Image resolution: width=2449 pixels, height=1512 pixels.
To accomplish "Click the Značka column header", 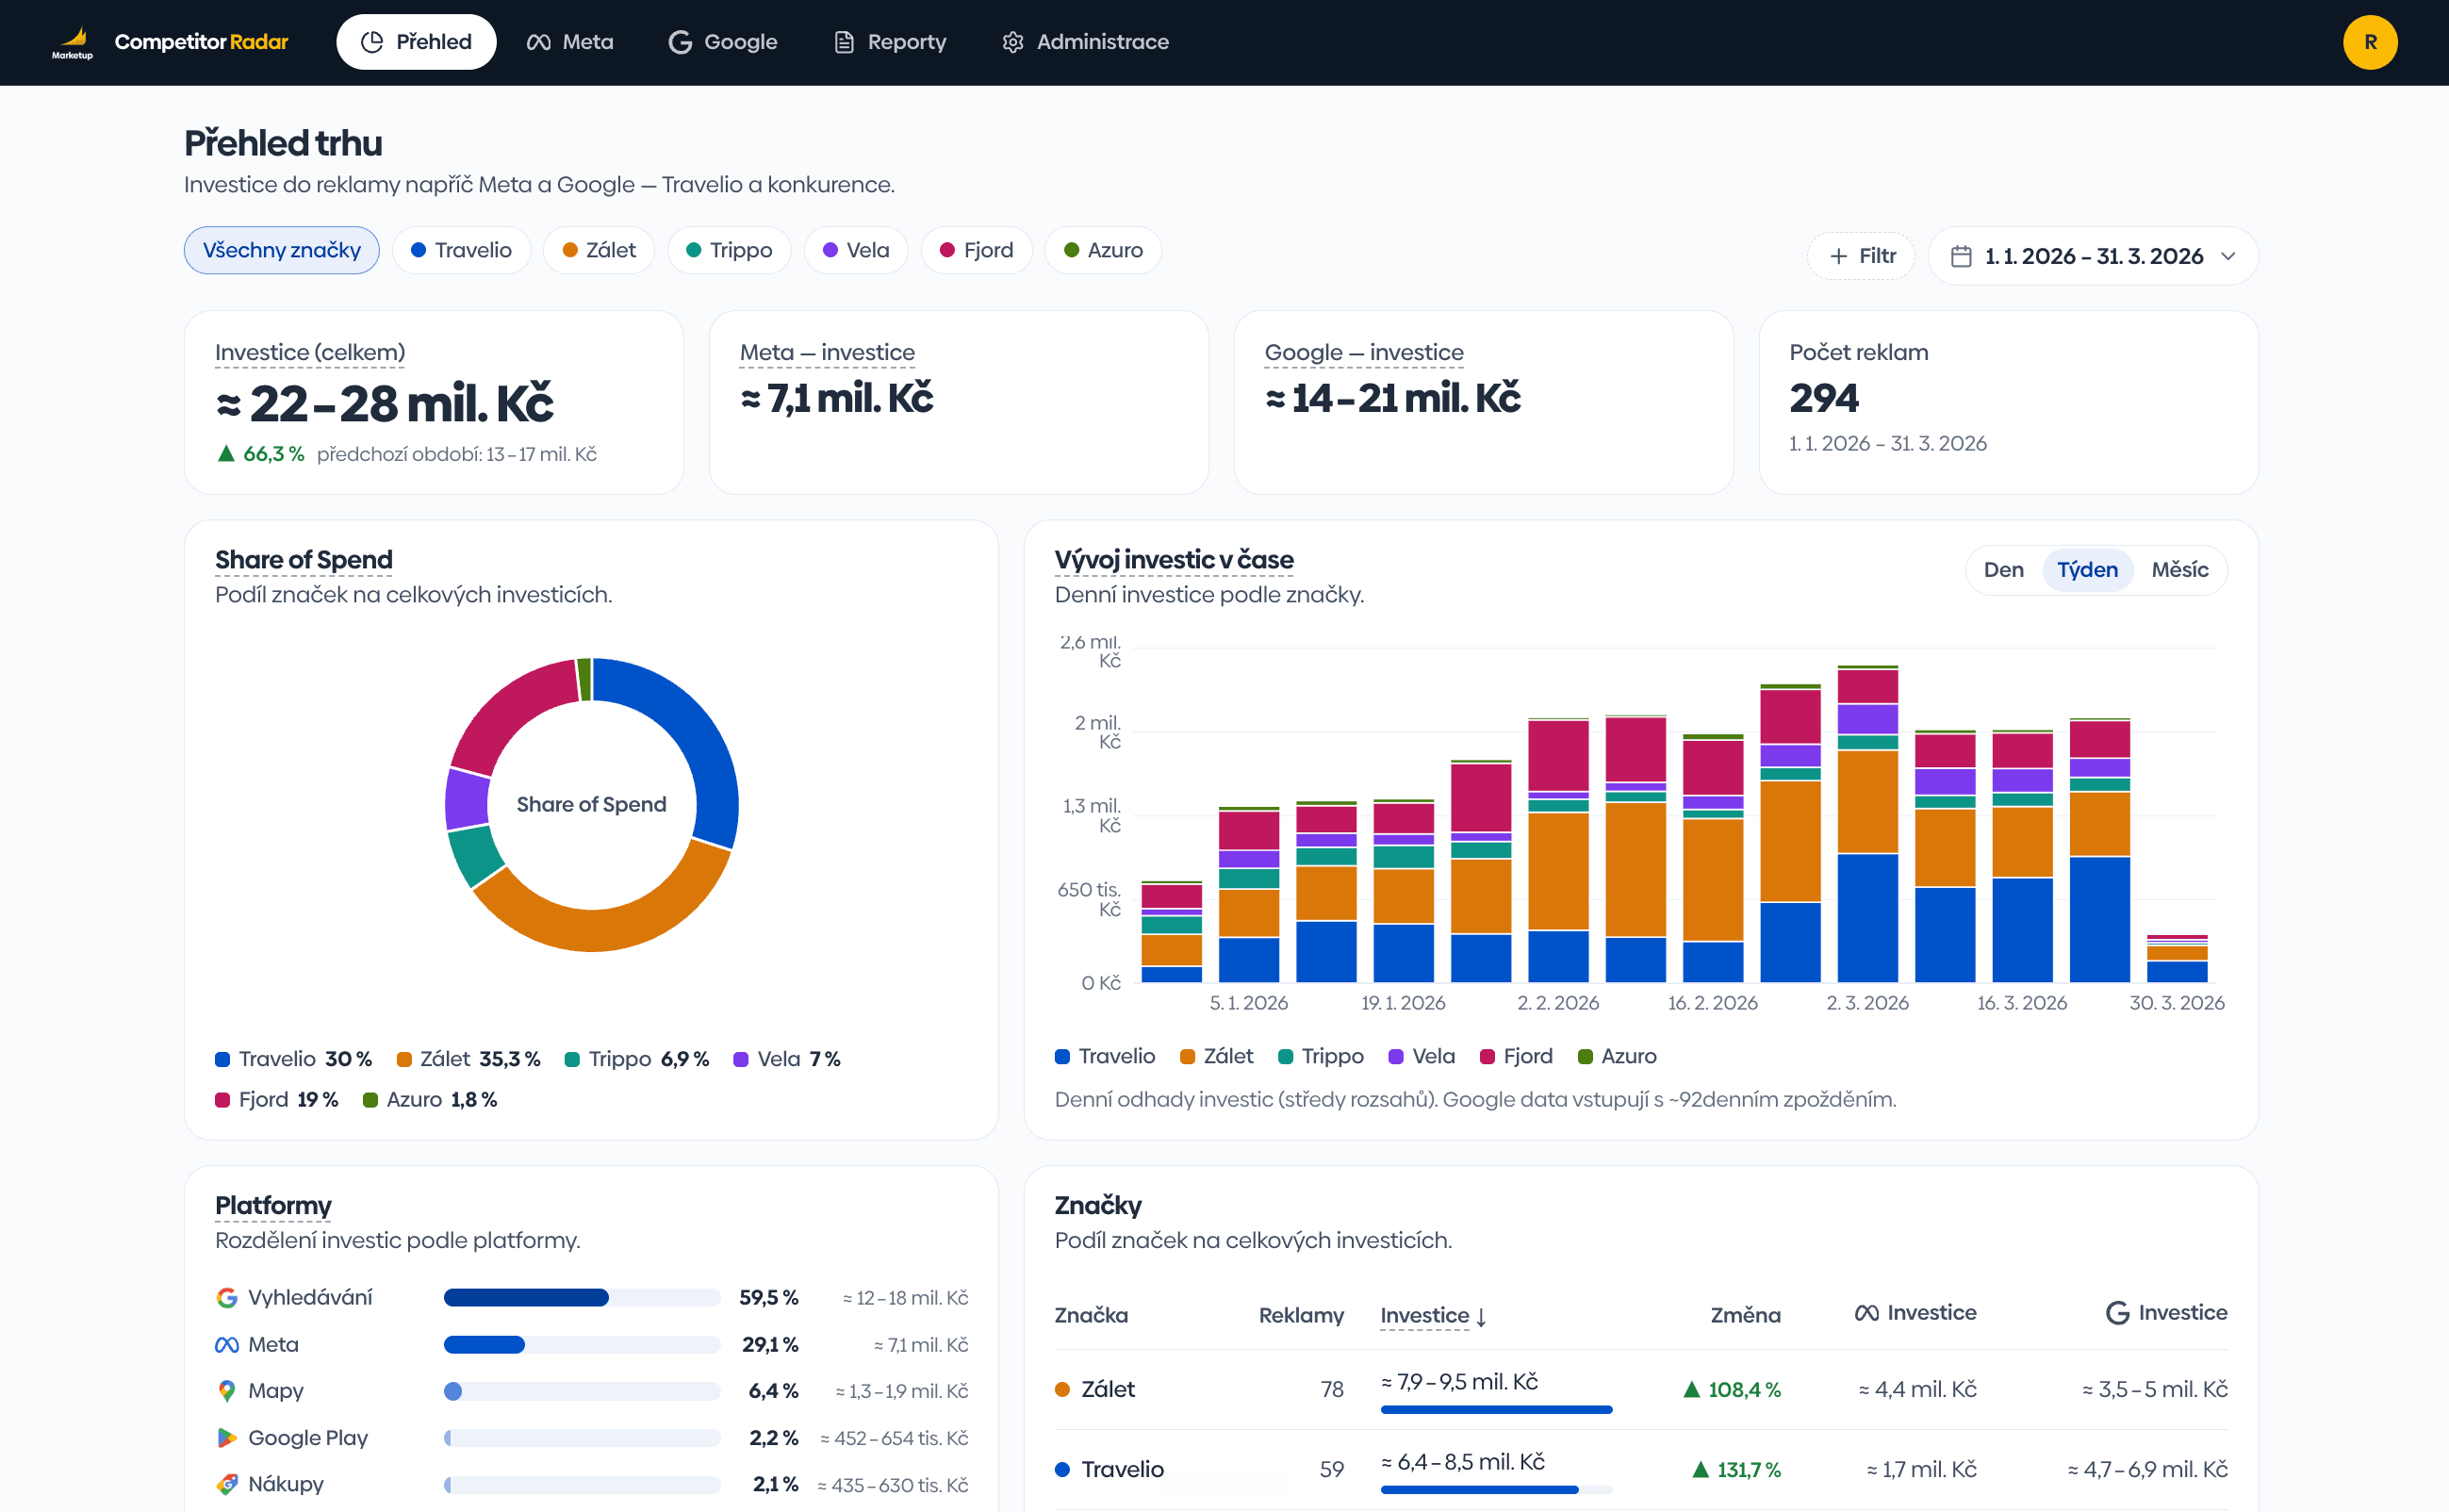I will [1091, 1316].
